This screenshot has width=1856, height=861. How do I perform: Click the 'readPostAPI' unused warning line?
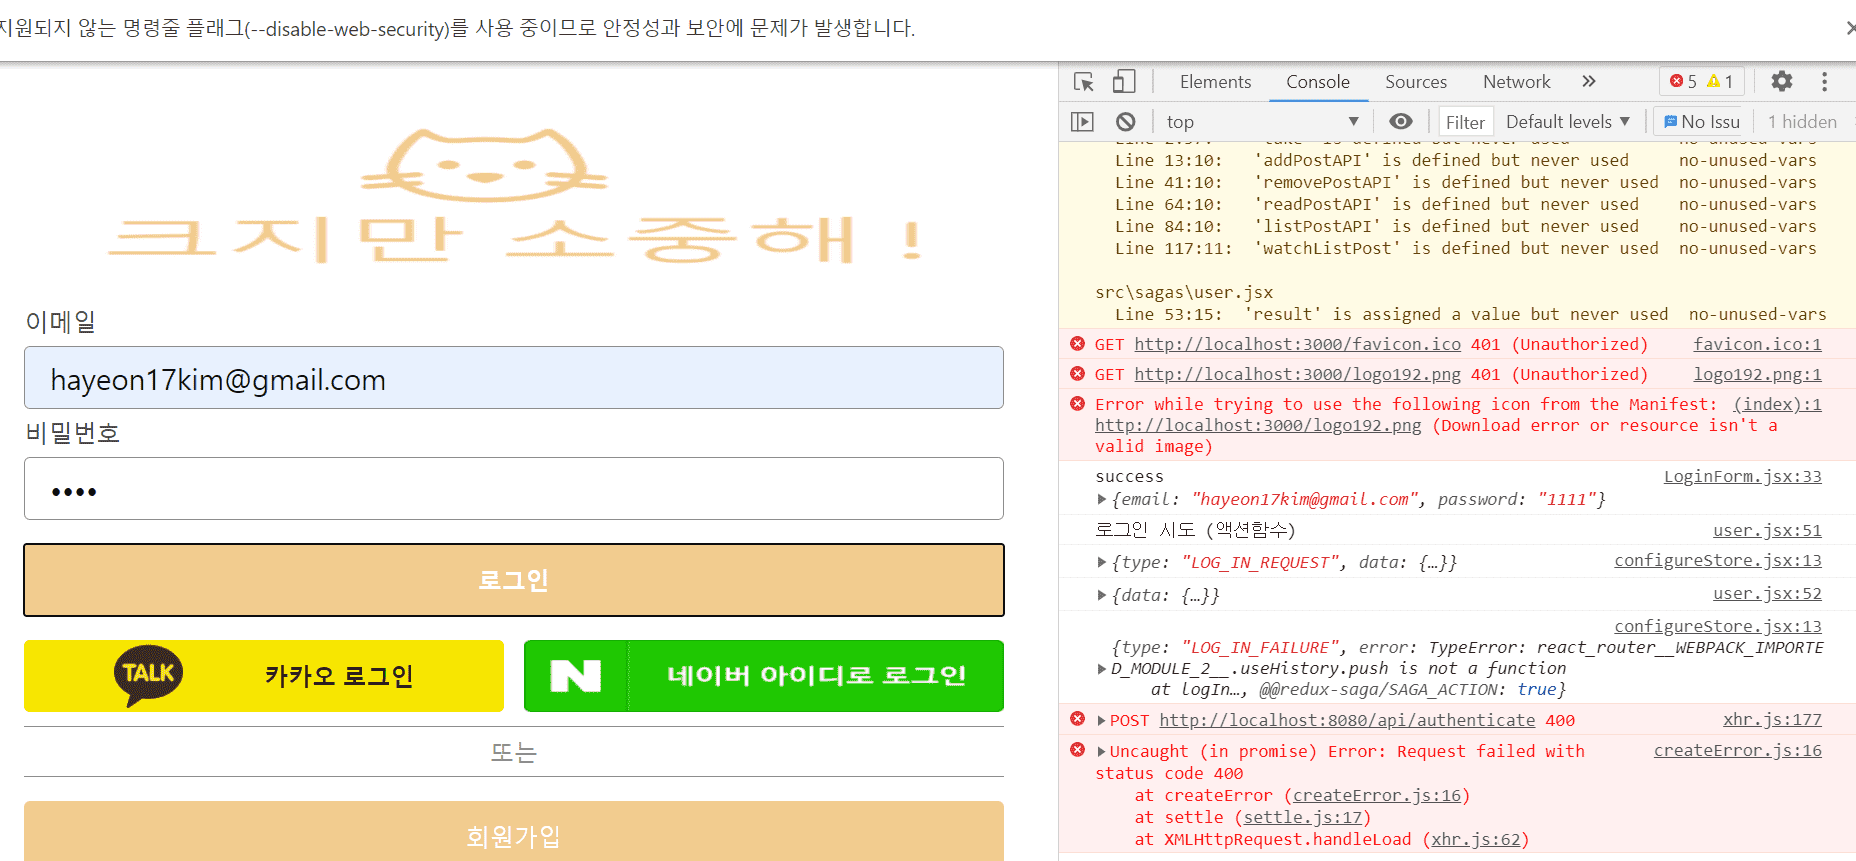(x=1466, y=204)
